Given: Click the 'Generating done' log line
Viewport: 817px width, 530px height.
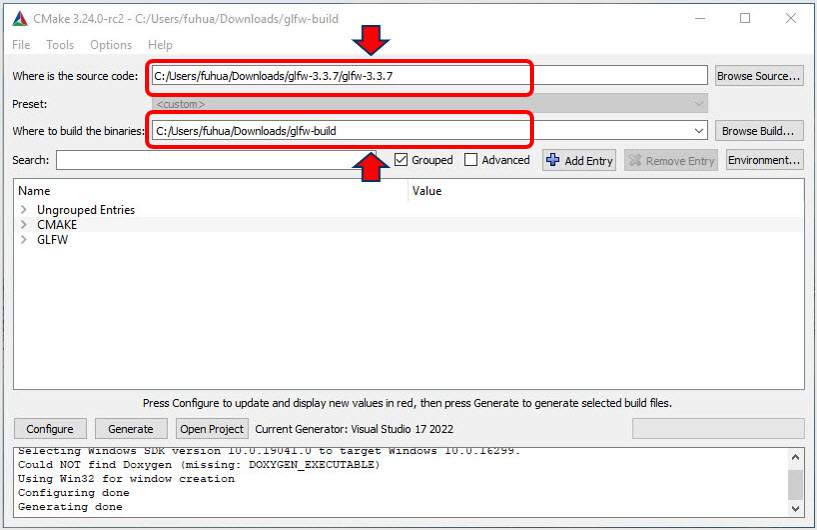Looking at the screenshot, I should pyautogui.click(x=70, y=507).
